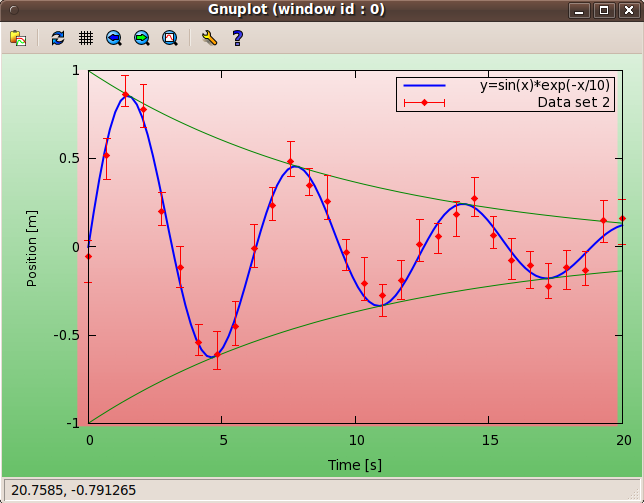
Task: Click x-axis tick label 20
Action: click(623, 441)
